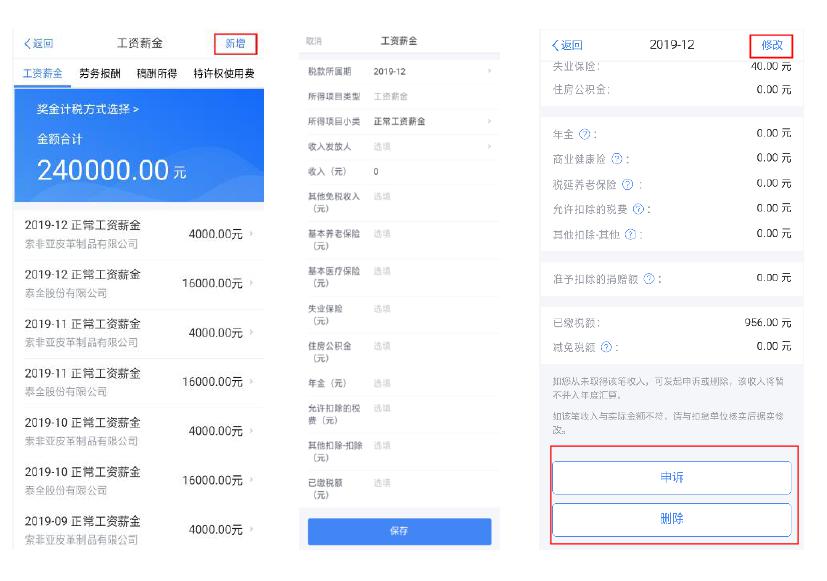
Task: Tap the 金额合计 240000.00 元 total
Action: [111, 170]
